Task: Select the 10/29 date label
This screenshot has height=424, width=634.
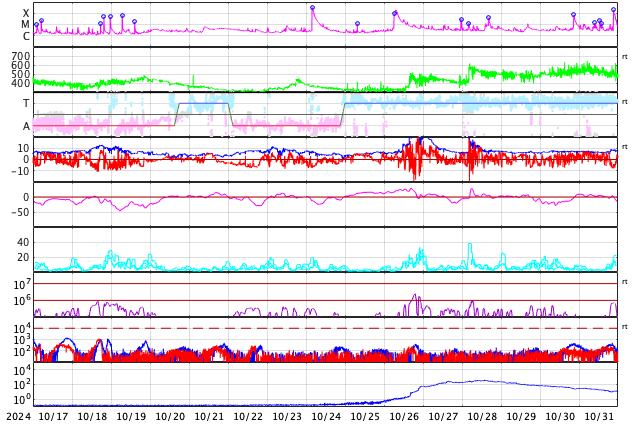Action: tap(521, 416)
